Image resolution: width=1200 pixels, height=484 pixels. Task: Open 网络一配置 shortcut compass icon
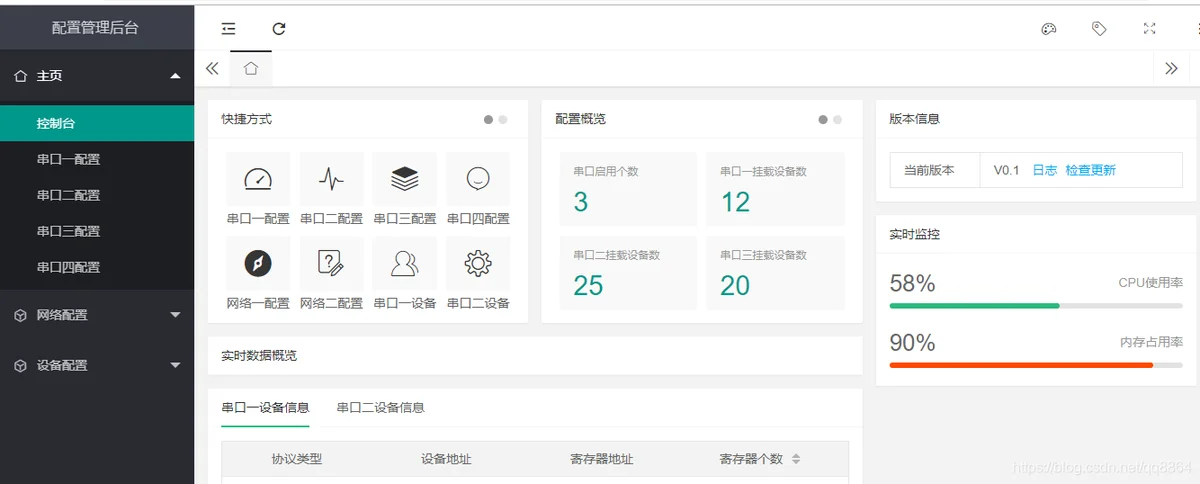(258, 263)
